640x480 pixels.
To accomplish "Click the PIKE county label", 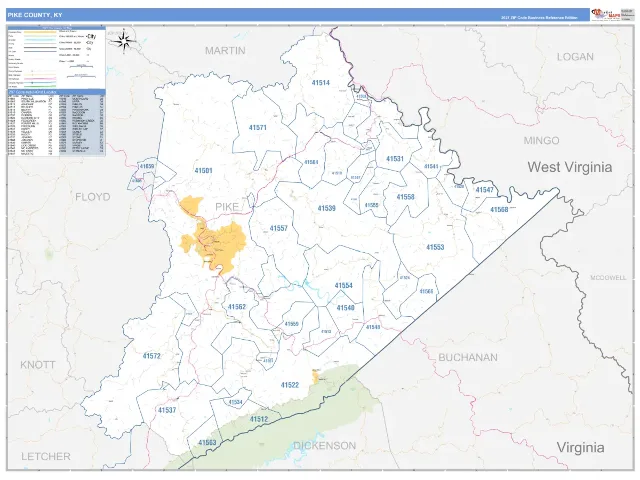I will [x=227, y=207].
